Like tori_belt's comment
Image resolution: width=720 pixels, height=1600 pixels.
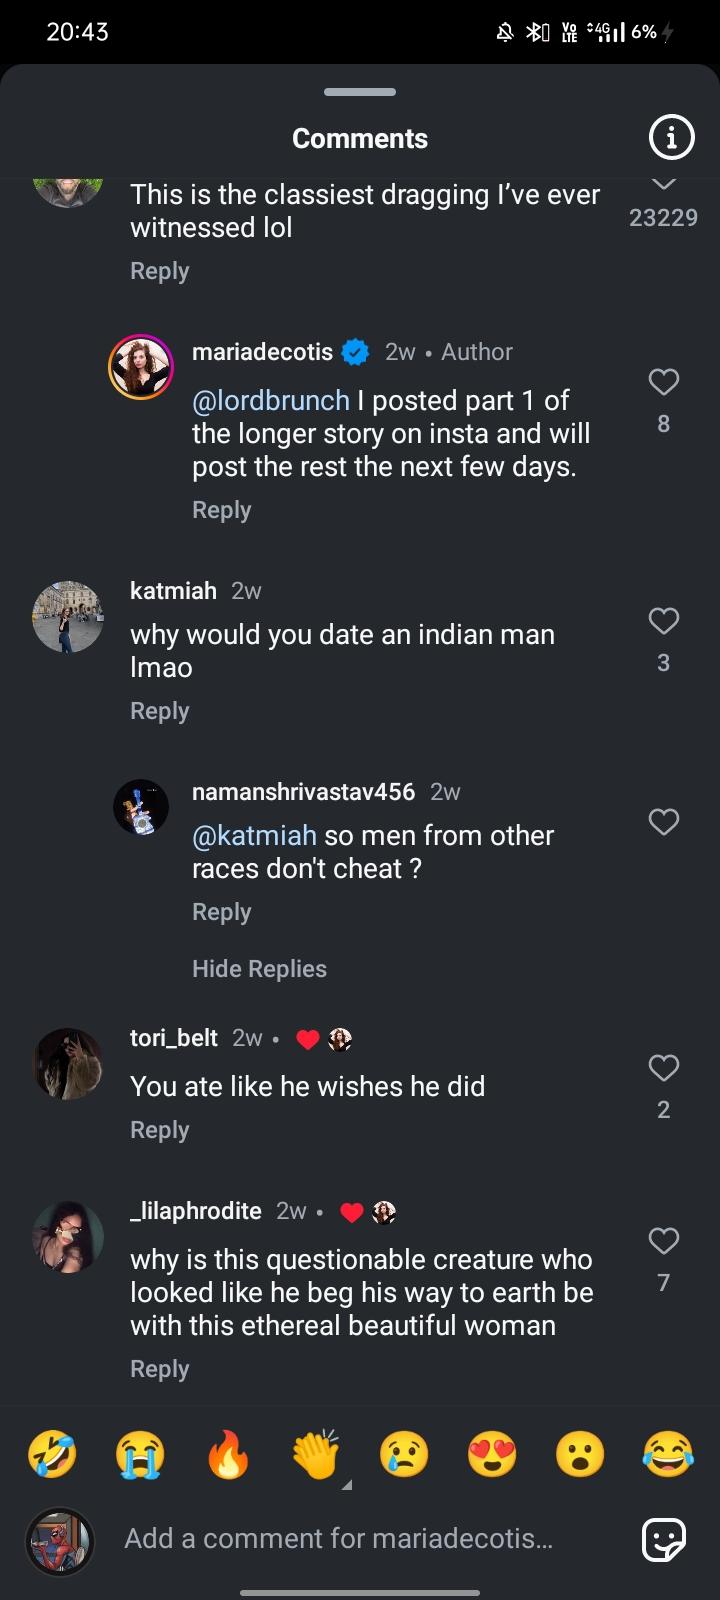(x=664, y=1068)
